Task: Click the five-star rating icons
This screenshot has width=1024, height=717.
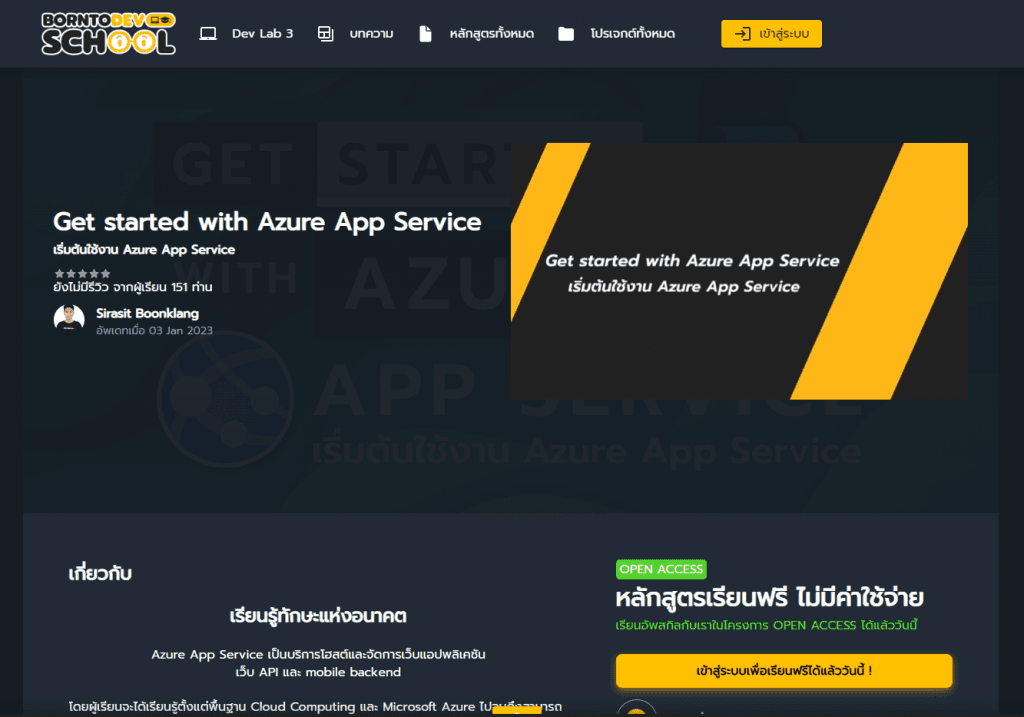Action: tap(82, 274)
